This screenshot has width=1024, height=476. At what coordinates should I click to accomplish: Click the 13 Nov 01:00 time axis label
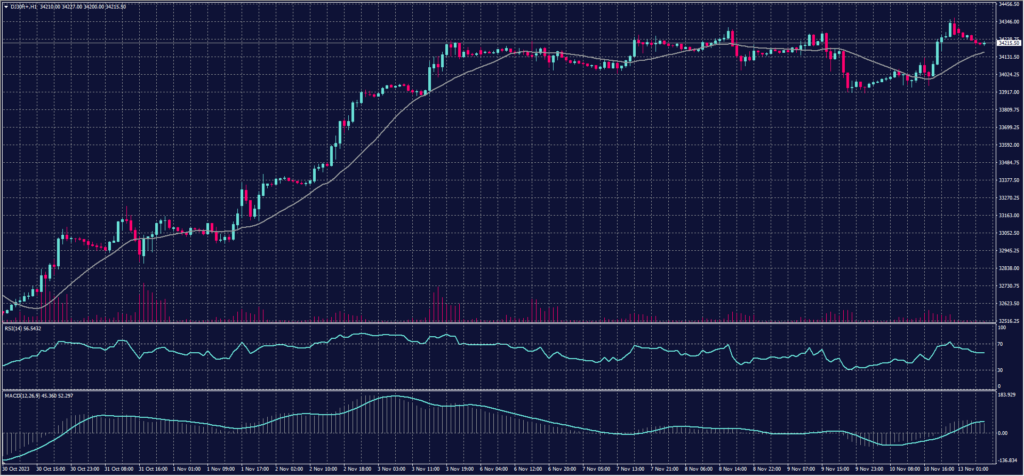(x=972, y=467)
